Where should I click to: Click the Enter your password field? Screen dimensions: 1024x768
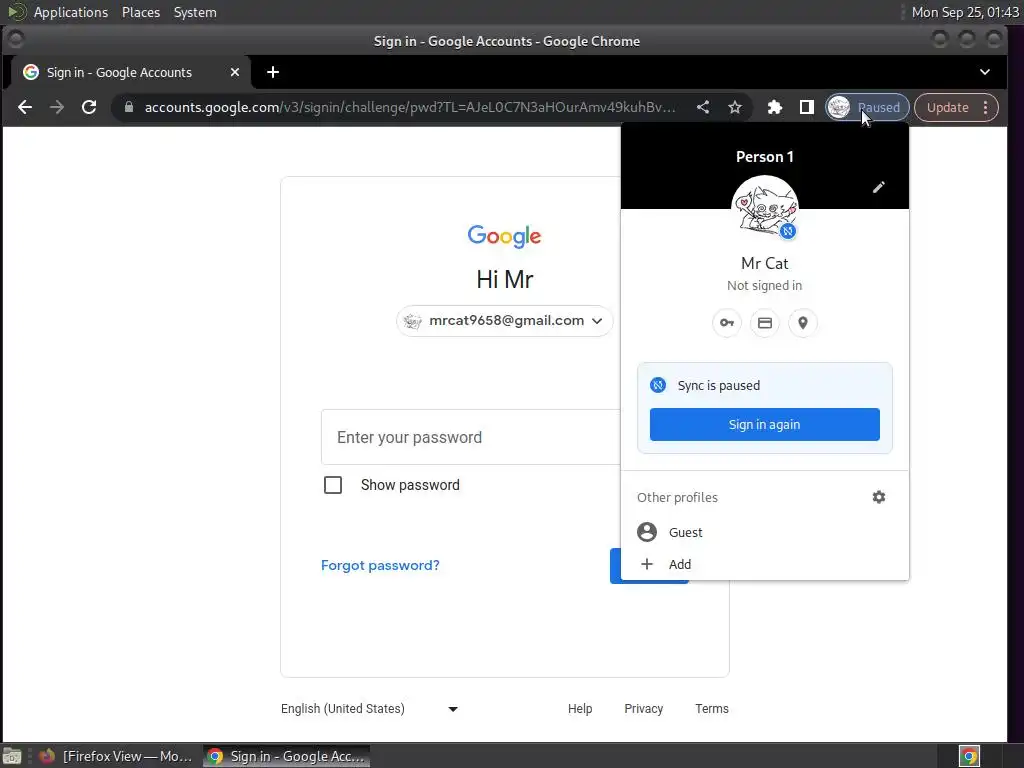pyautogui.click(x=471, y=438)
